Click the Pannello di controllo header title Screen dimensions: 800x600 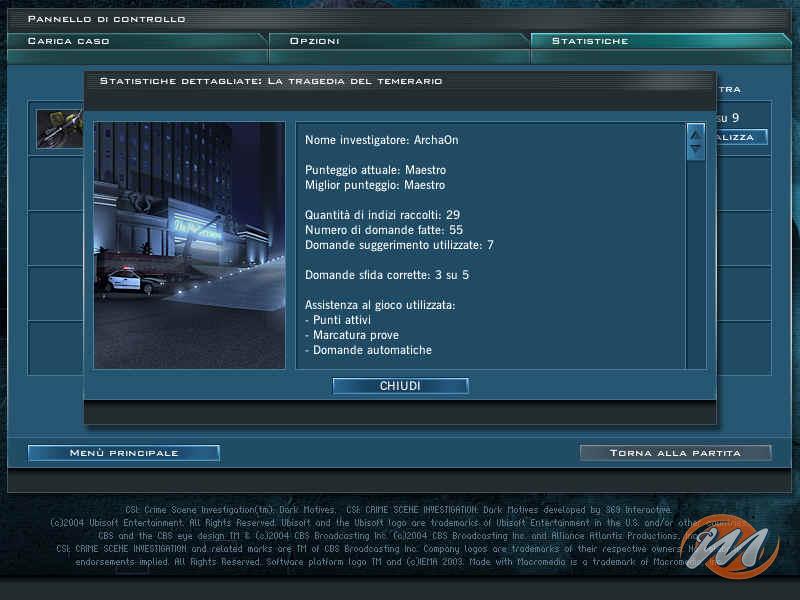coord(106,19)
